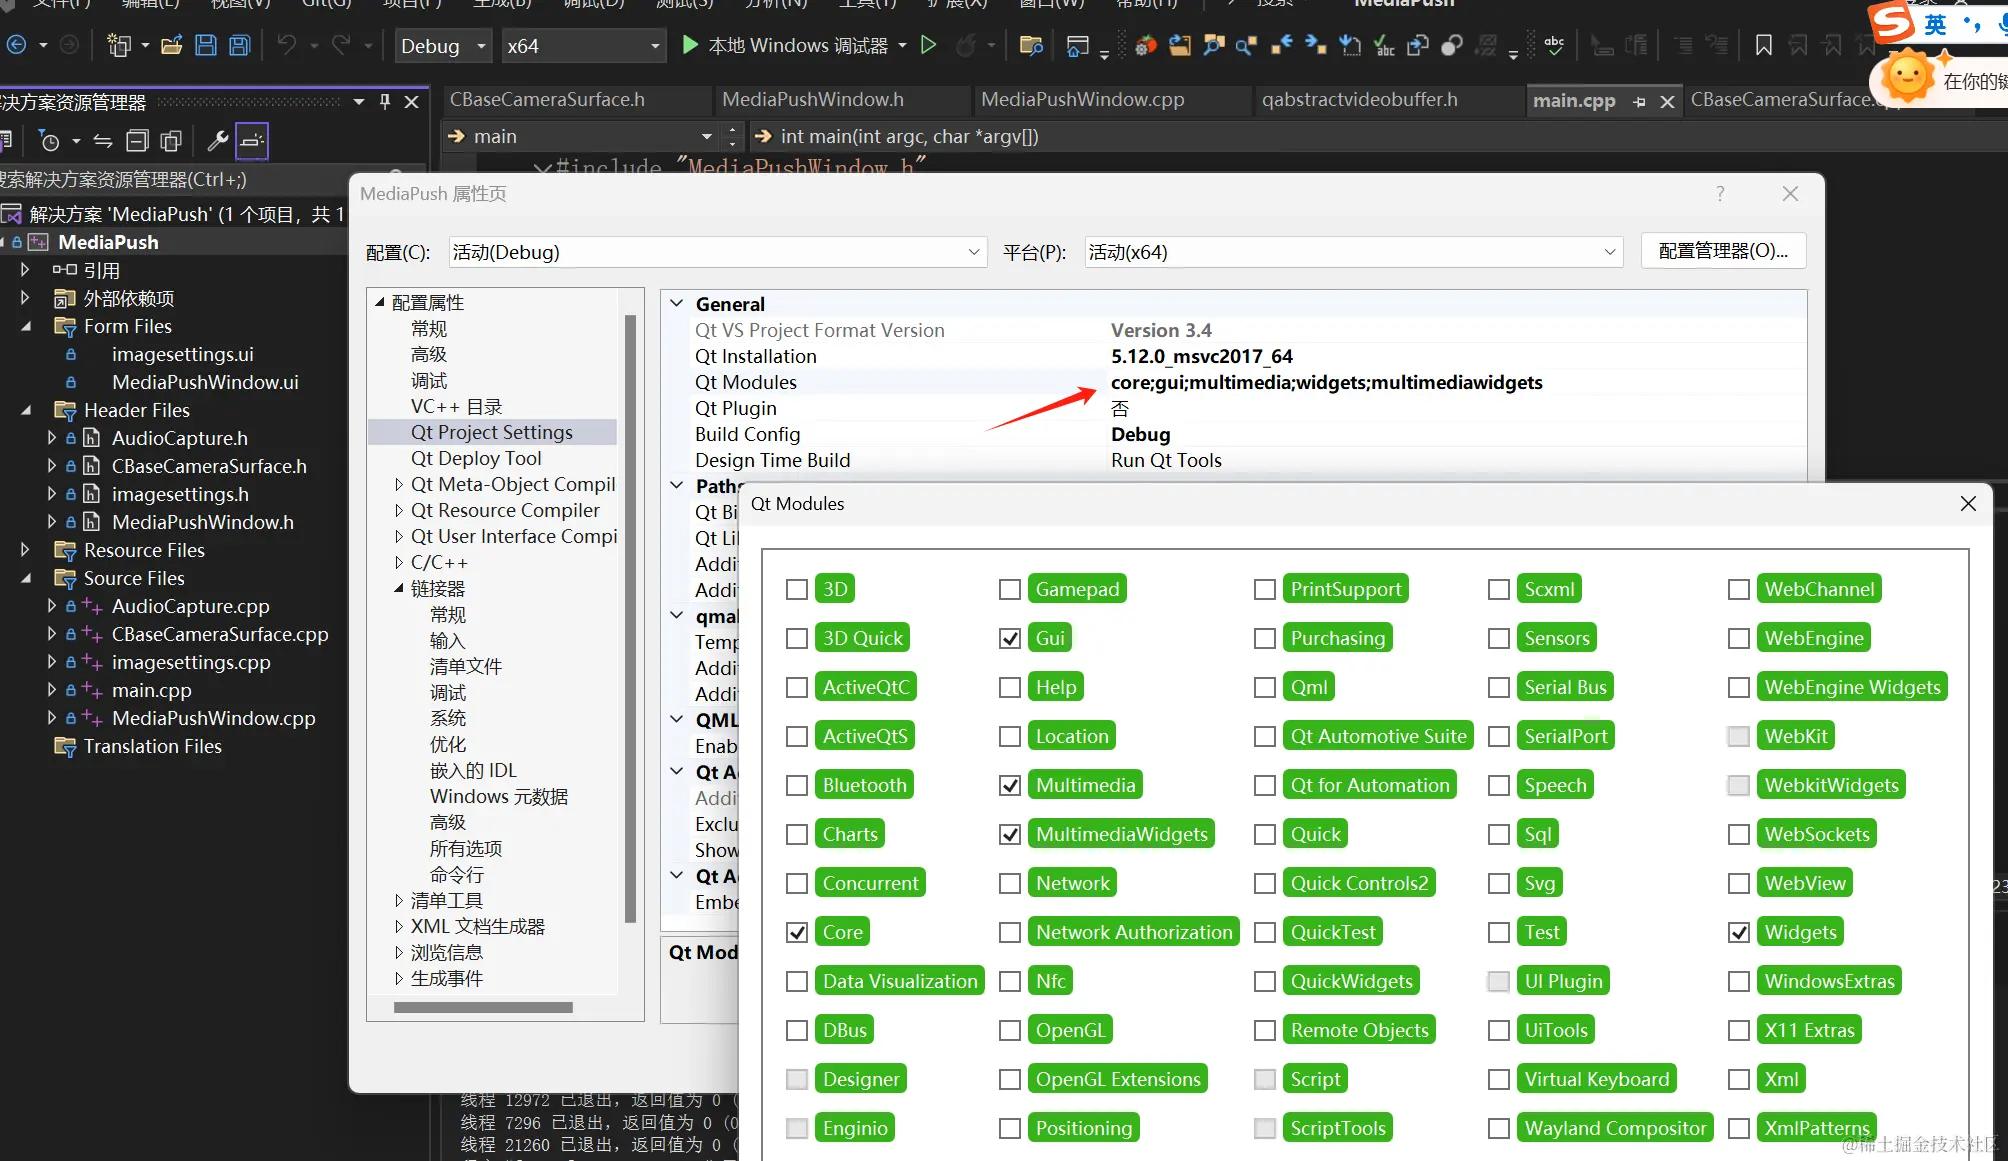
Task: Close the Qt Modules popup
Action: coord(1968,503)
